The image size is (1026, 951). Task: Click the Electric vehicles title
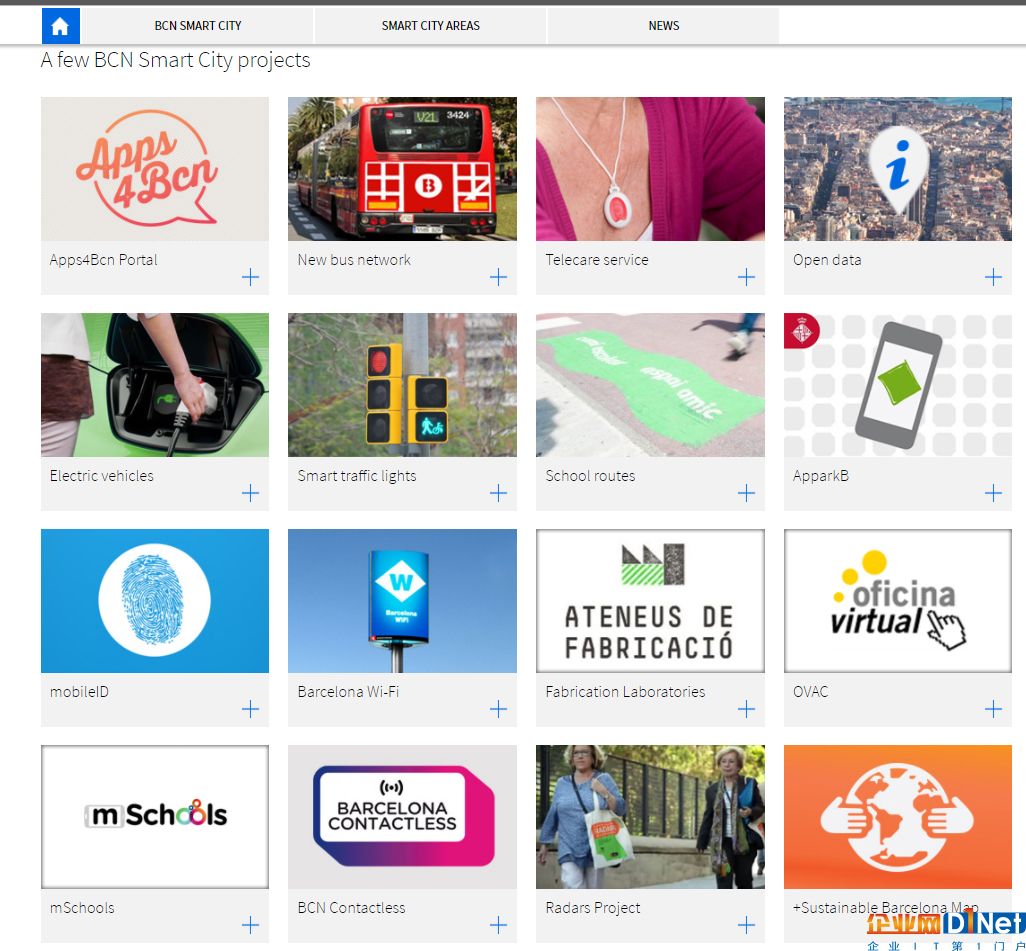pos(101,476)
